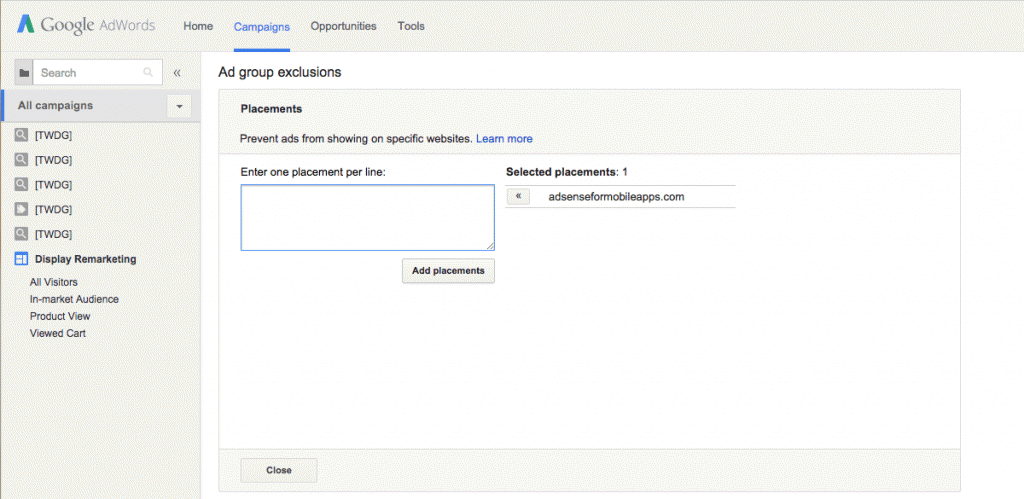Screen dimensions: 1024x499
Task: Click the Add placements button
Action: click(x=448, y=270)
